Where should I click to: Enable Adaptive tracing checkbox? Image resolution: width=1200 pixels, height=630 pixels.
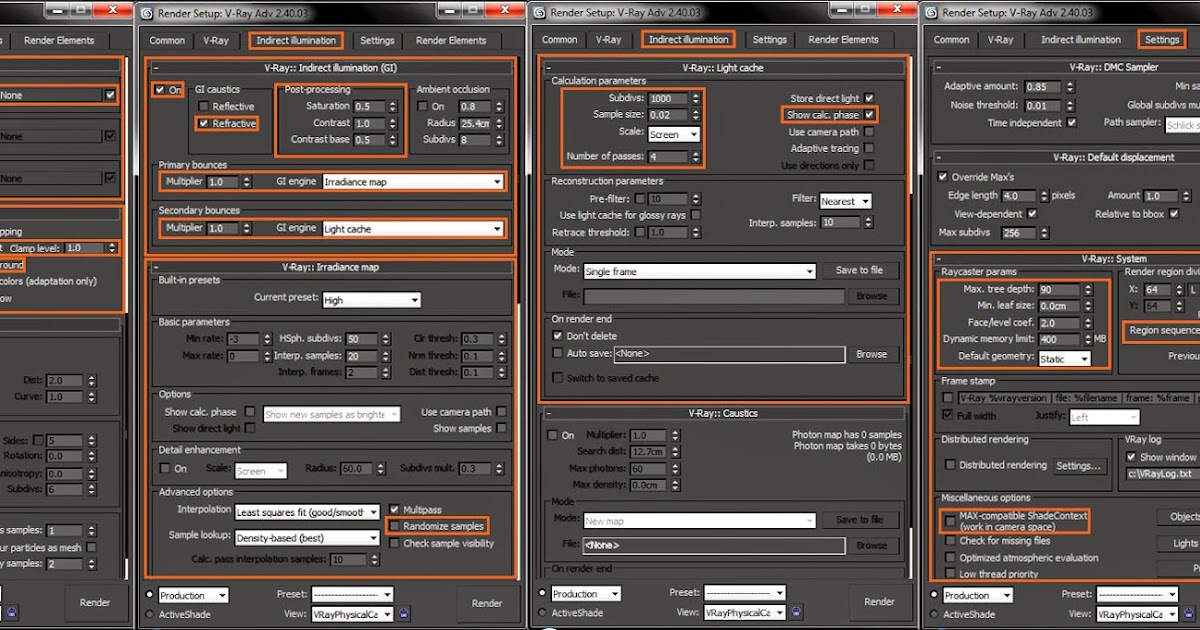tap(869, 148)
